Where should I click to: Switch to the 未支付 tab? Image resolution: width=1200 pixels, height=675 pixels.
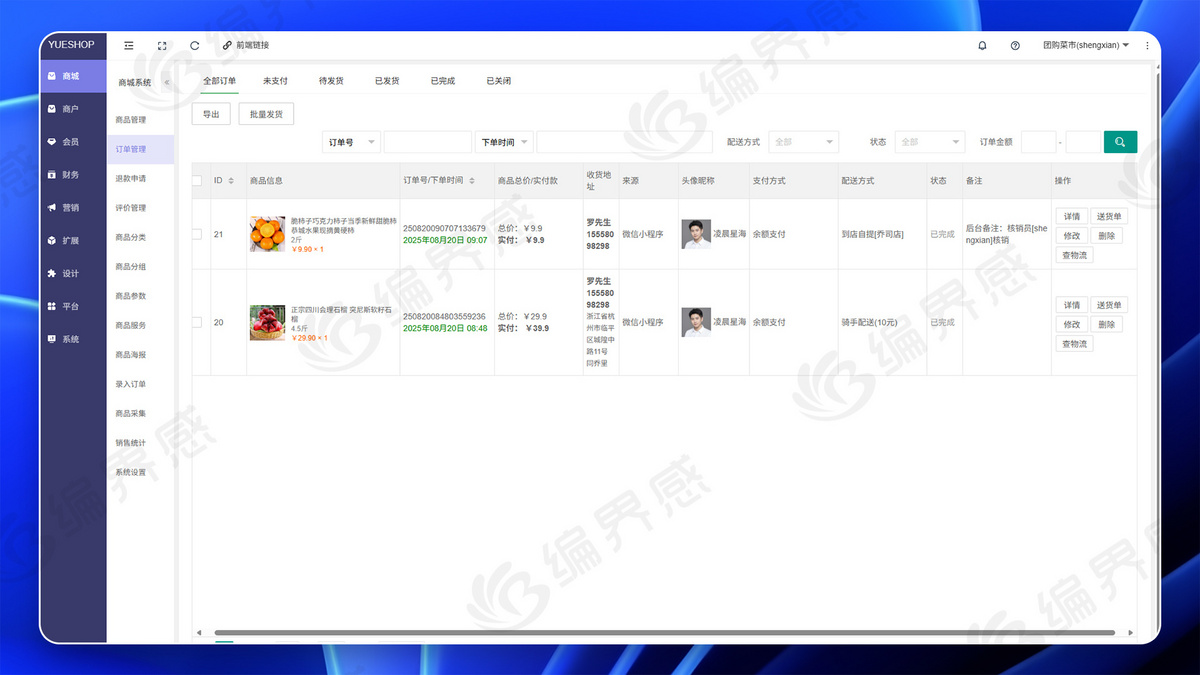pos(276,81)
